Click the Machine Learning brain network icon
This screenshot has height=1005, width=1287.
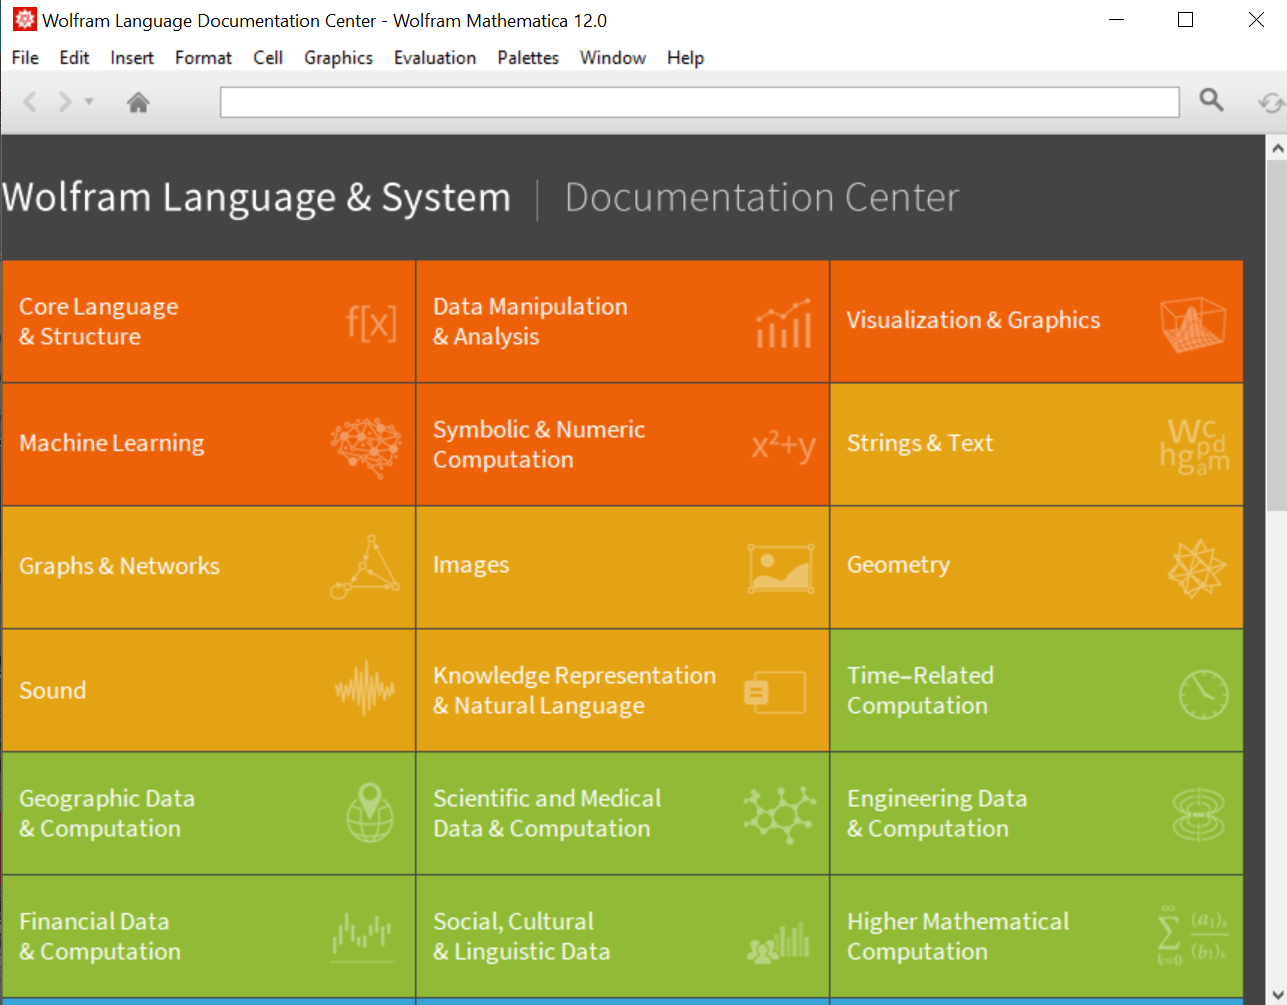(366, 447)
